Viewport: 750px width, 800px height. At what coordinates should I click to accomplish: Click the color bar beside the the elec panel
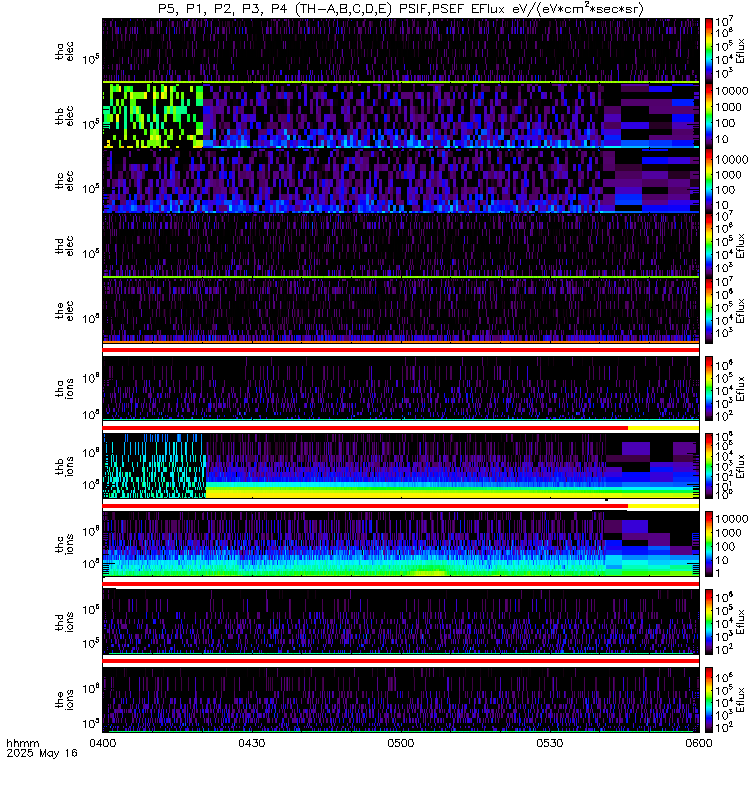pos(709,310)
